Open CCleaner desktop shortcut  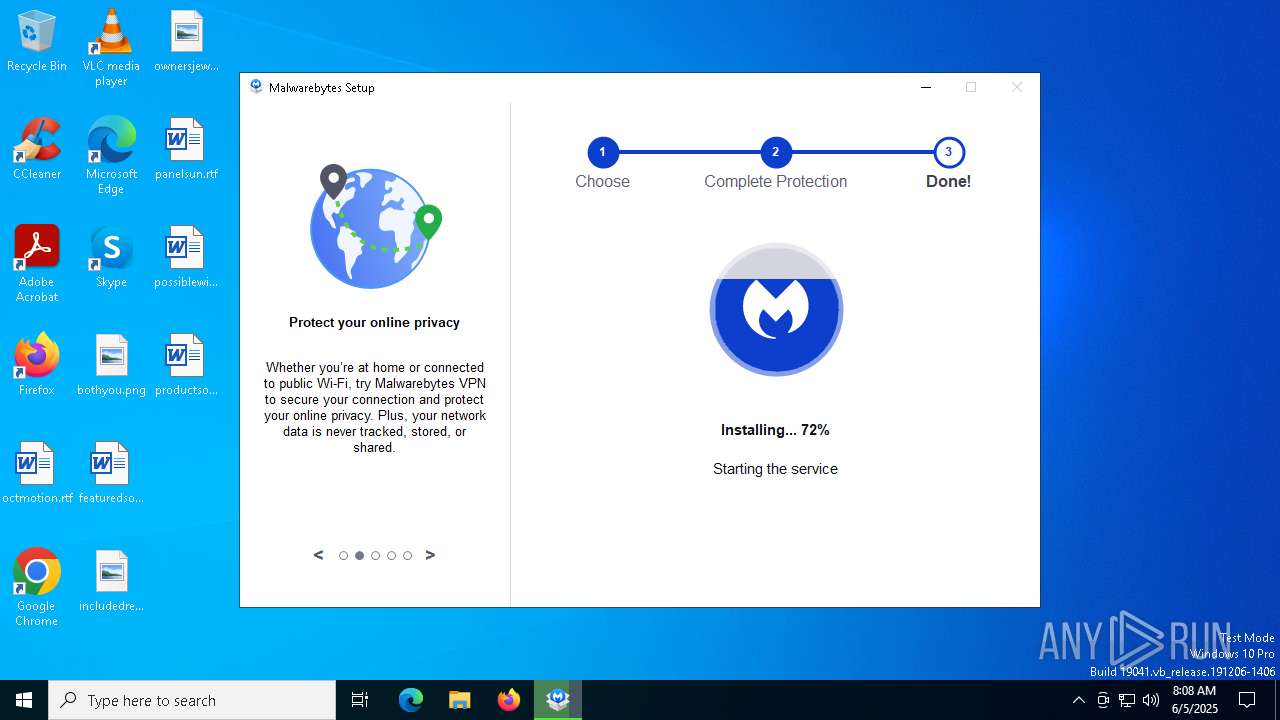[37, 150]
